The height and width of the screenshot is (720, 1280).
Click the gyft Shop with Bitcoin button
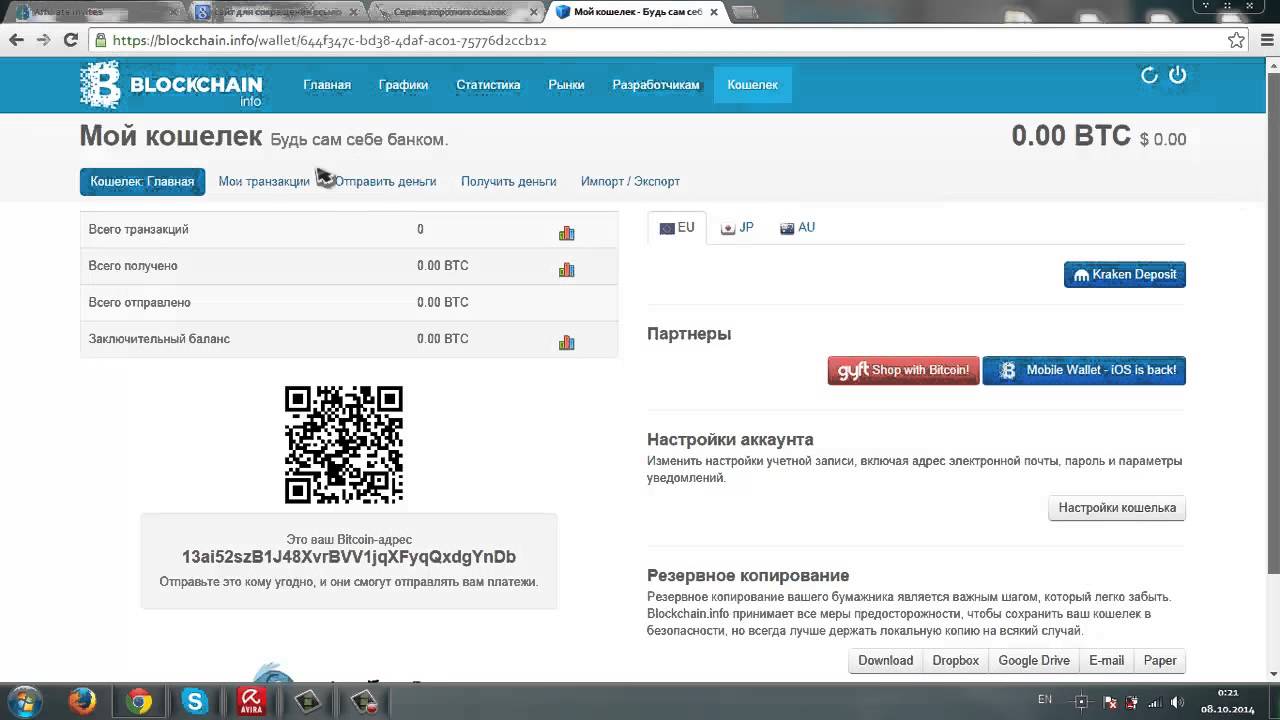coord(903,370)
